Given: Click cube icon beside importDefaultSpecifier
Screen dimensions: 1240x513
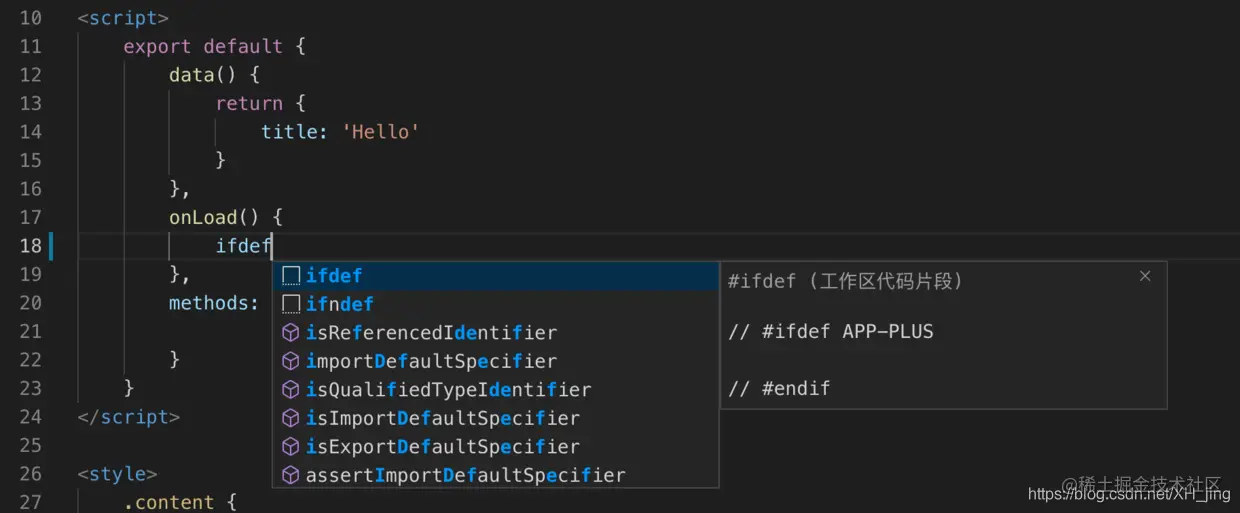Looking at the screenshot, I should (291, 361).
